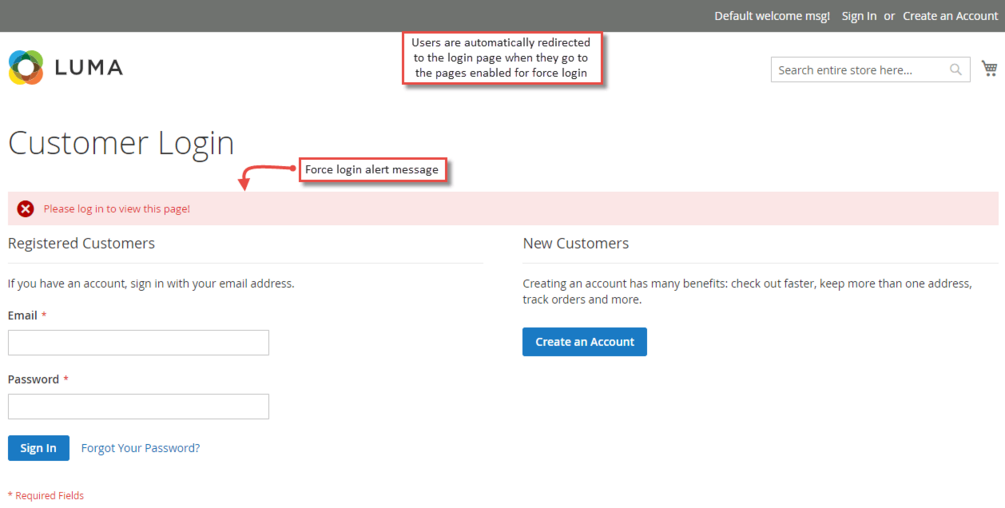Click the Search entire store field

(858, 70)
